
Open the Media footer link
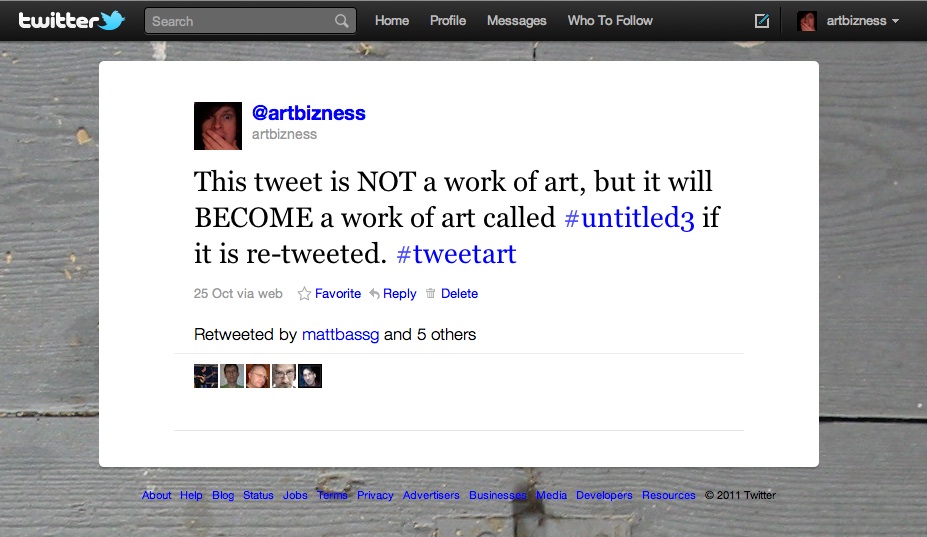[552, 496]
